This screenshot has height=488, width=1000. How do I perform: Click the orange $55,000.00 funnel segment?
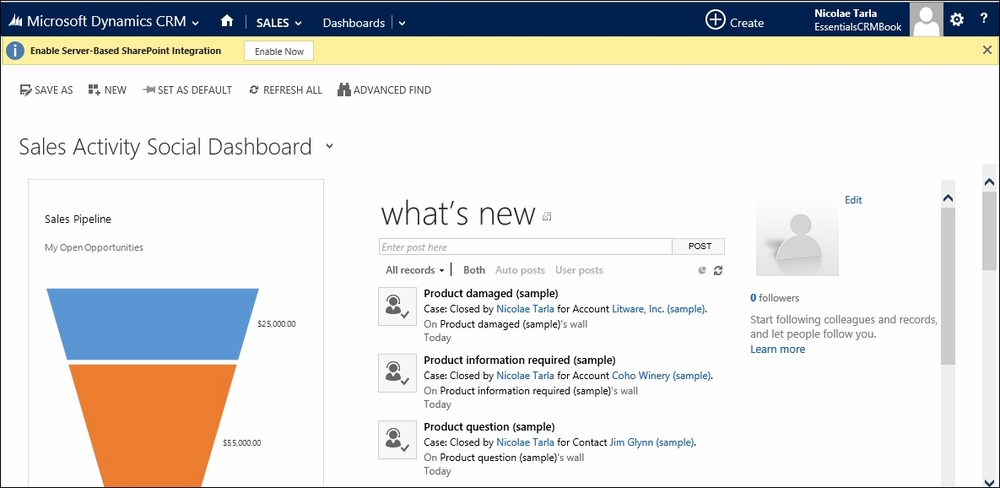[x=152, y=424]
